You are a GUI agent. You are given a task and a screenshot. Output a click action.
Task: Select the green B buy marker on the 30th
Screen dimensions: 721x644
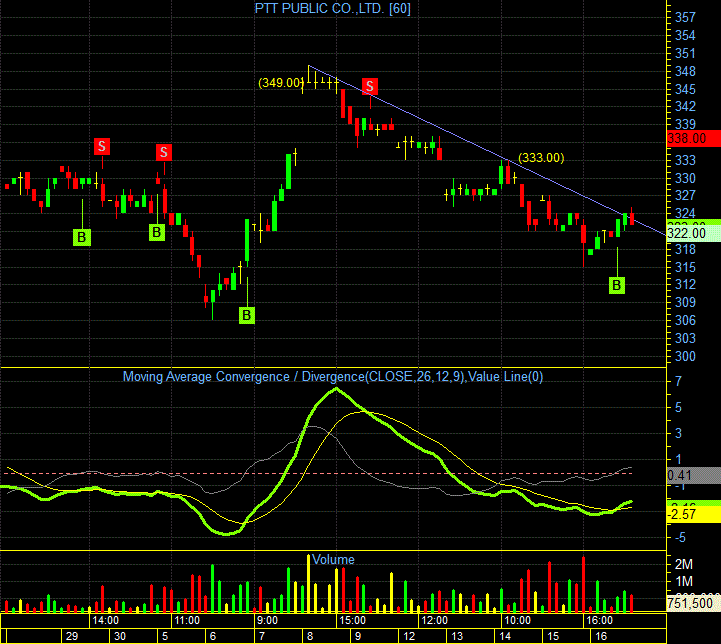coord(157,232)
